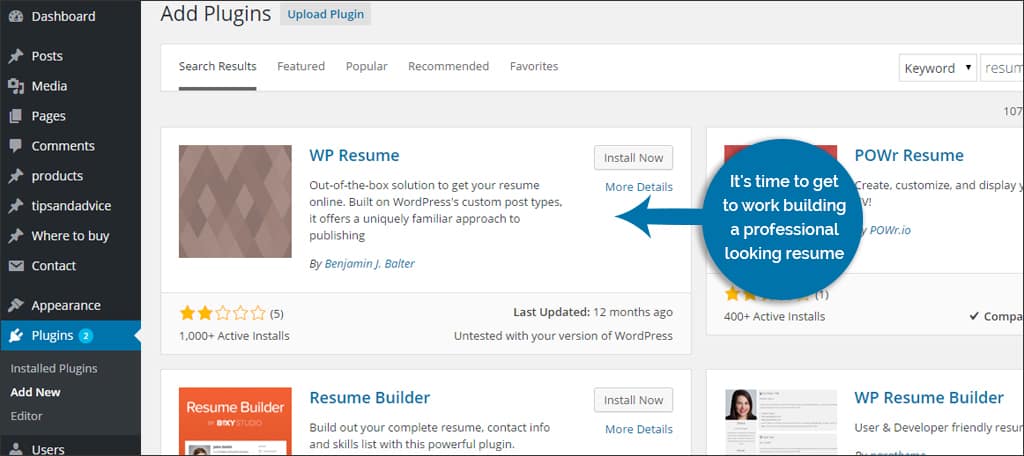Image resolution: width=1024 pixels, height=456 pixels.
Task: Open the plugin Editor submenu
Action: [26, 415]
